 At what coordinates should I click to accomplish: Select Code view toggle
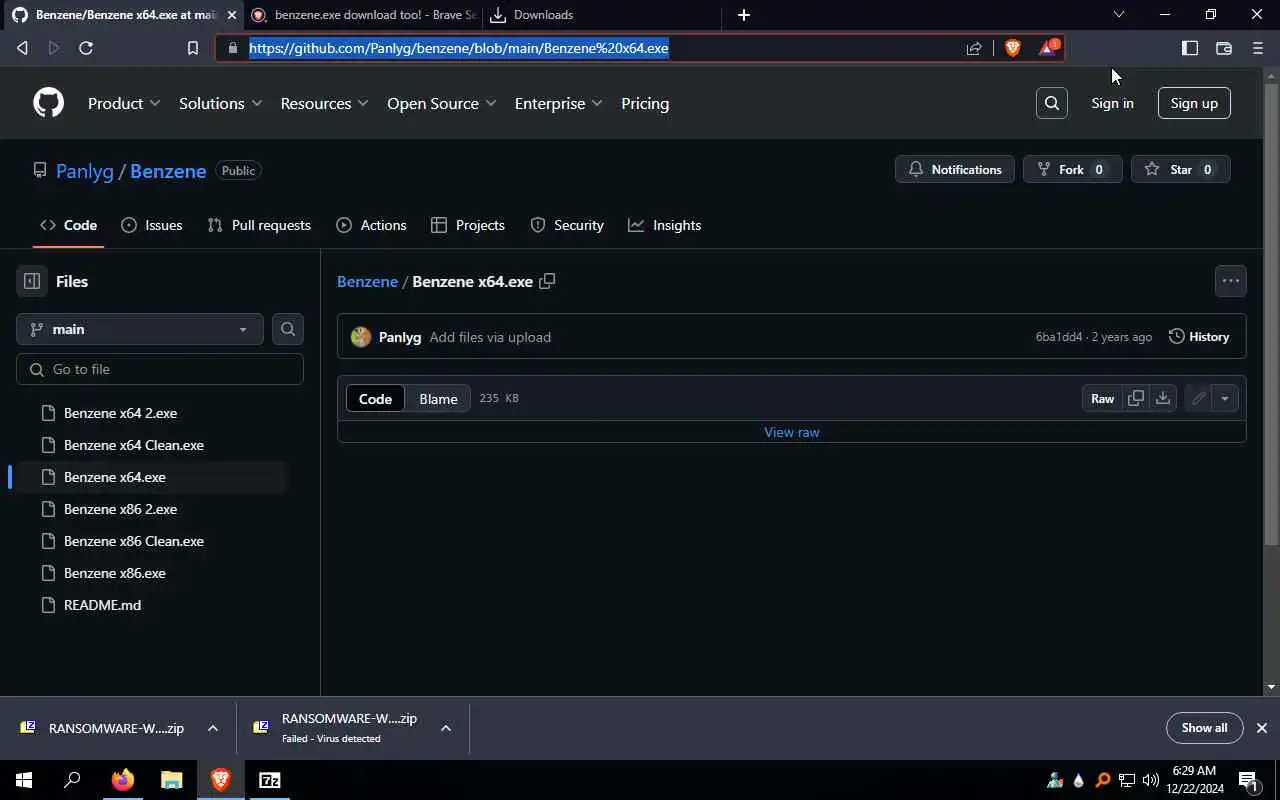[x=375, y=398]
